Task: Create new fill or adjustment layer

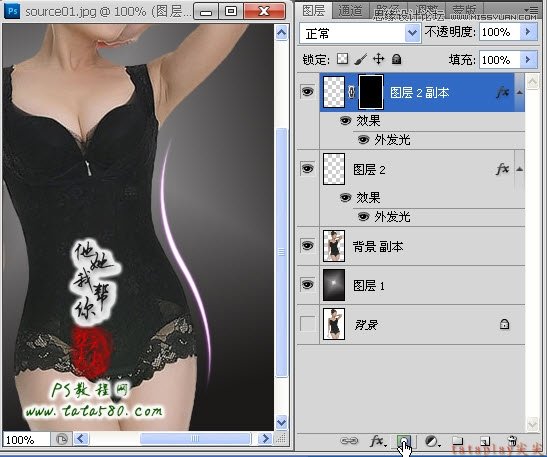Action: (433, 441)
